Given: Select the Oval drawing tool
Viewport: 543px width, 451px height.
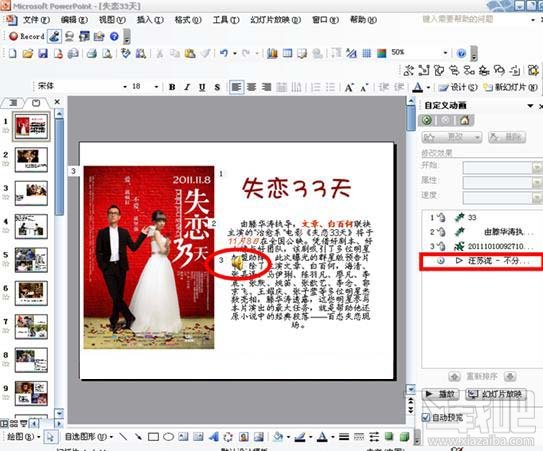Looking at the screenshot, I should [x=168, y=436].
